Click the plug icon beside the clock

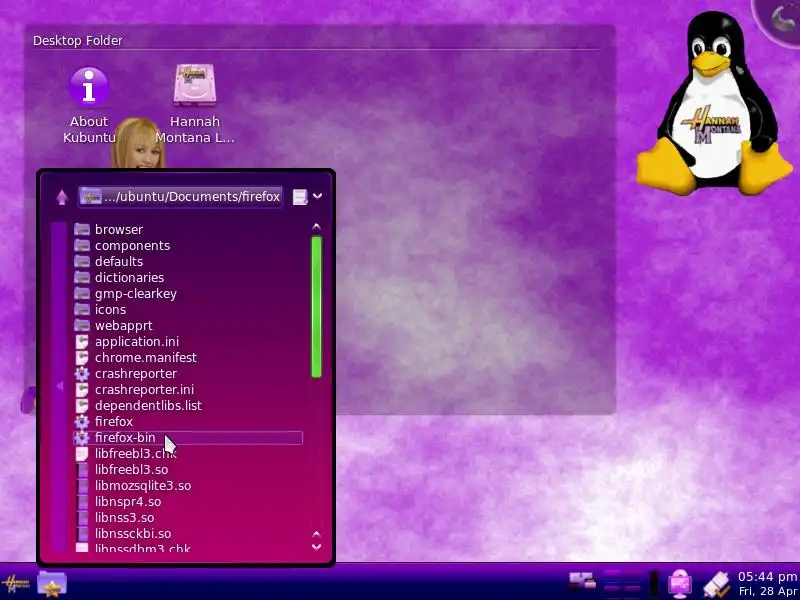(x=716, y=584)
